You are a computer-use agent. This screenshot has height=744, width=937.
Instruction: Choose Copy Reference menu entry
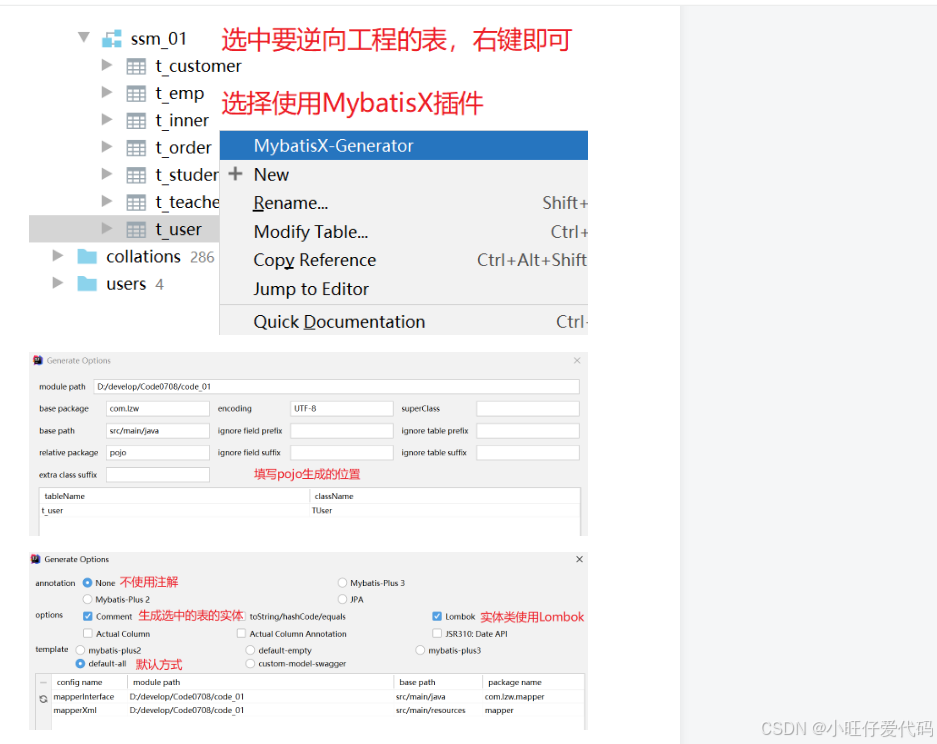click(x=403, y=261)
